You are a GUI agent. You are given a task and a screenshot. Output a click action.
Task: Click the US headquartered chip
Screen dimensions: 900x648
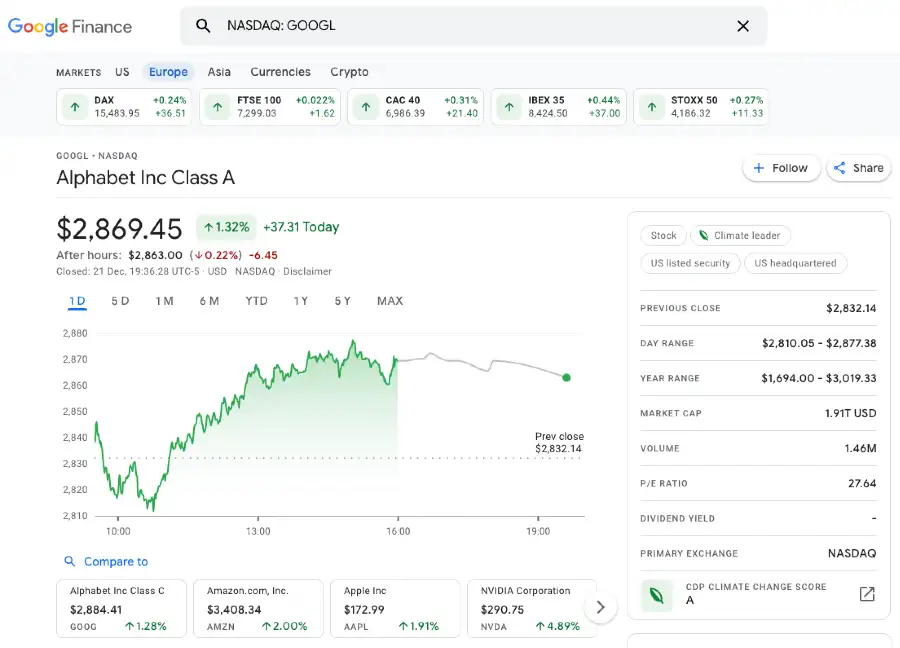795,263
